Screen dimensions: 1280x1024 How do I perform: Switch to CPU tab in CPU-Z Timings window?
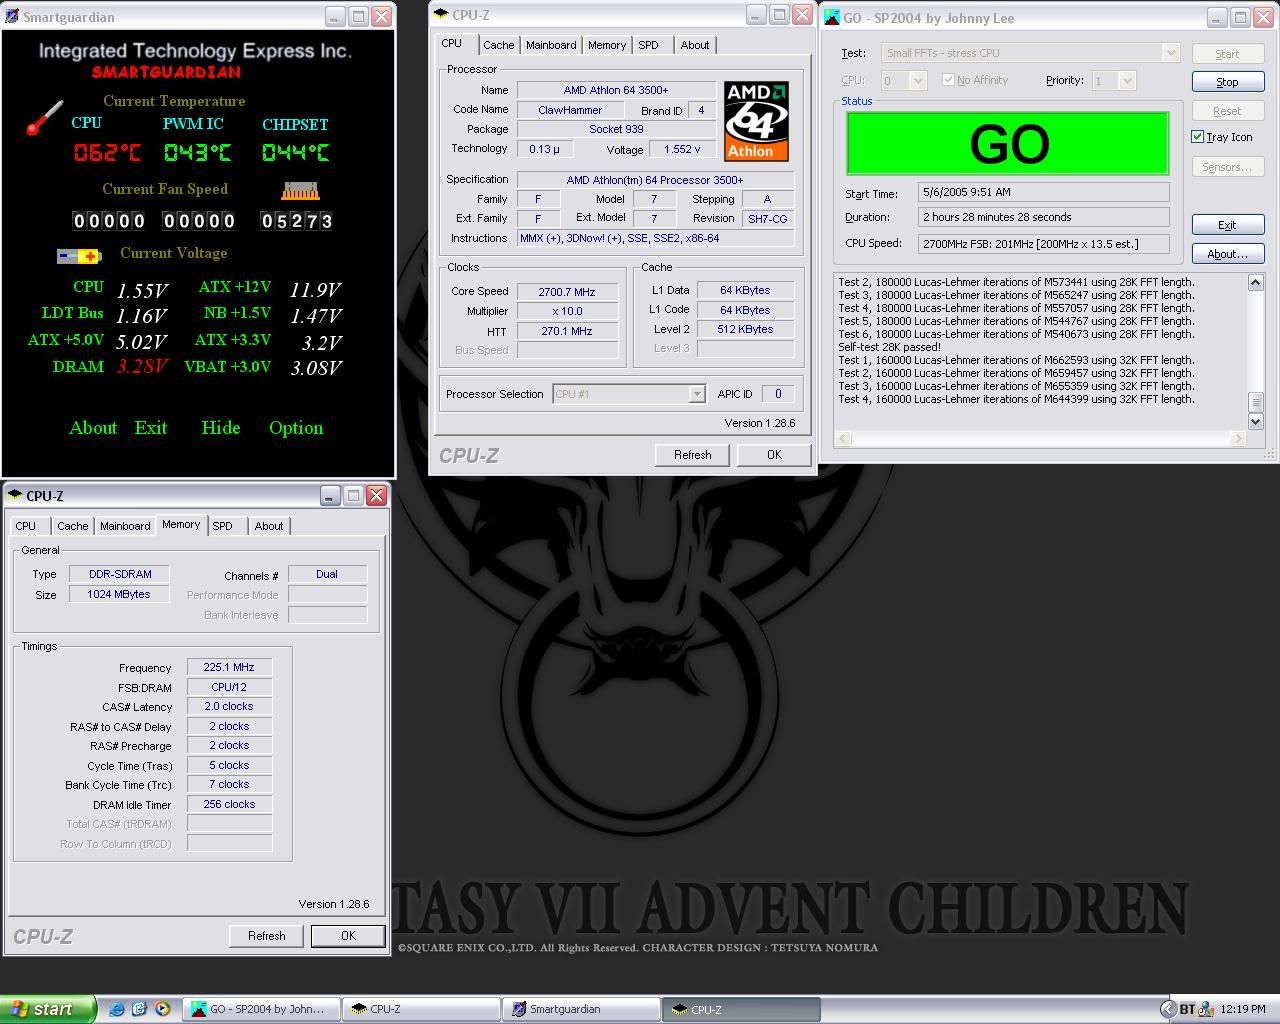pos(26,526)
